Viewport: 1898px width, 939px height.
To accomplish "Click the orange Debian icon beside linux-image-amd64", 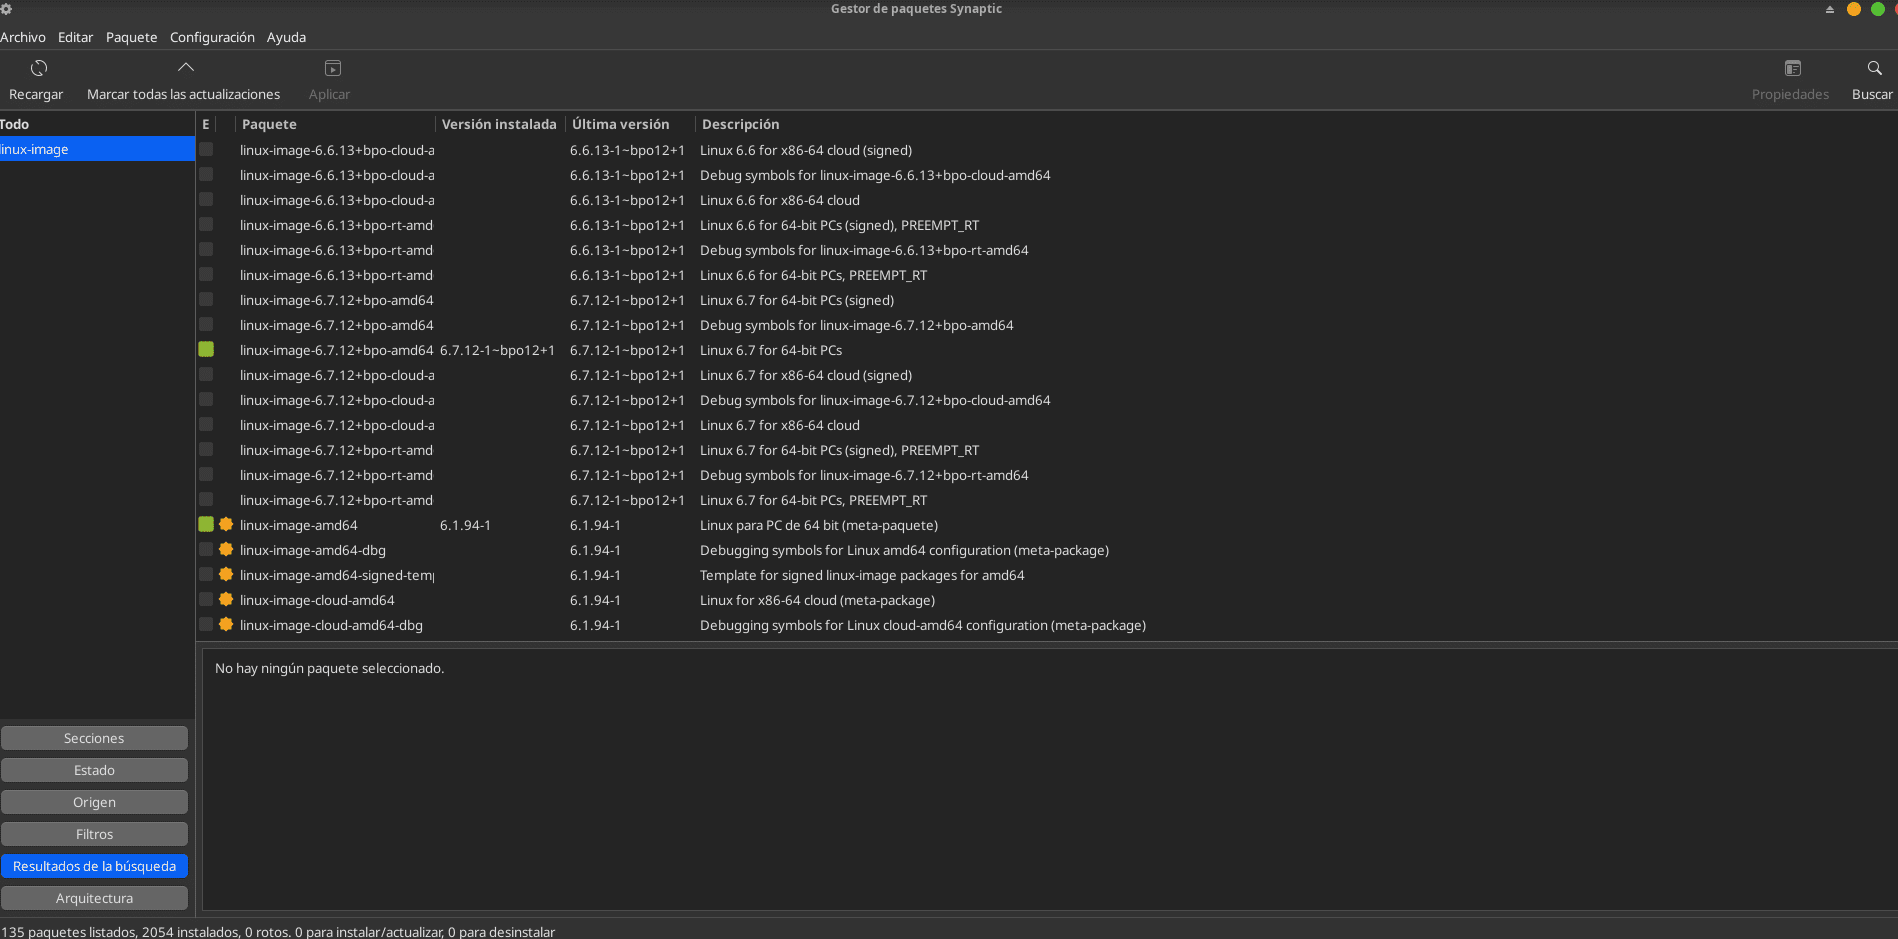I will (226, 524).
